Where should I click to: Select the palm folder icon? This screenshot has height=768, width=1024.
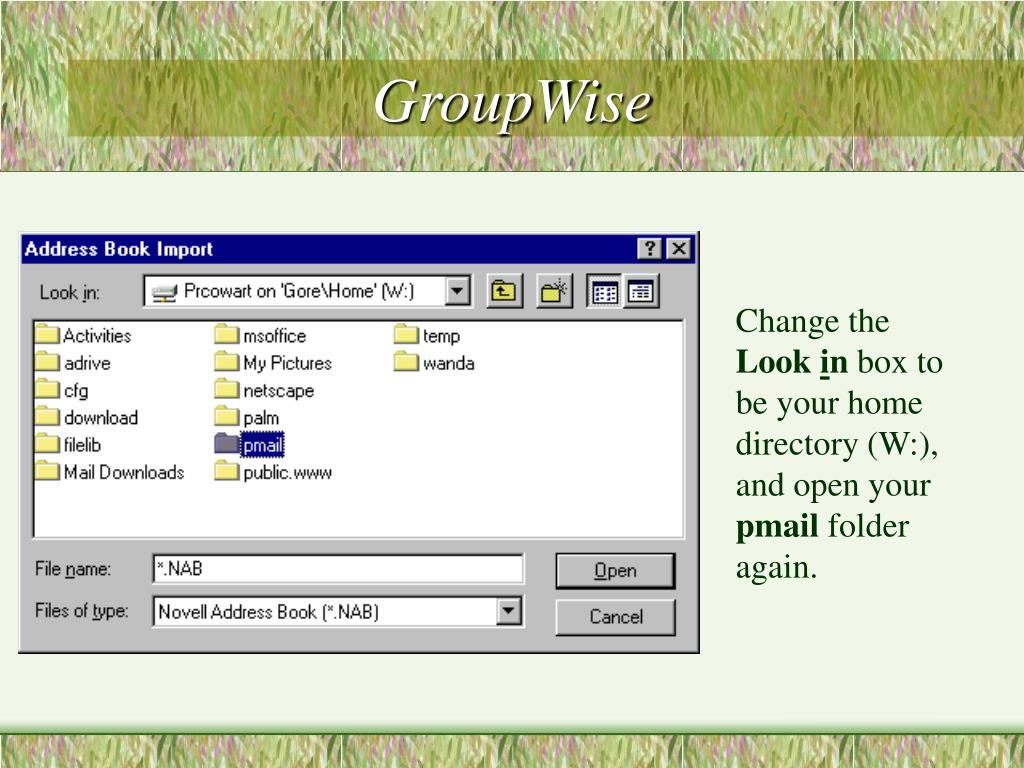(x=227, y=417)
